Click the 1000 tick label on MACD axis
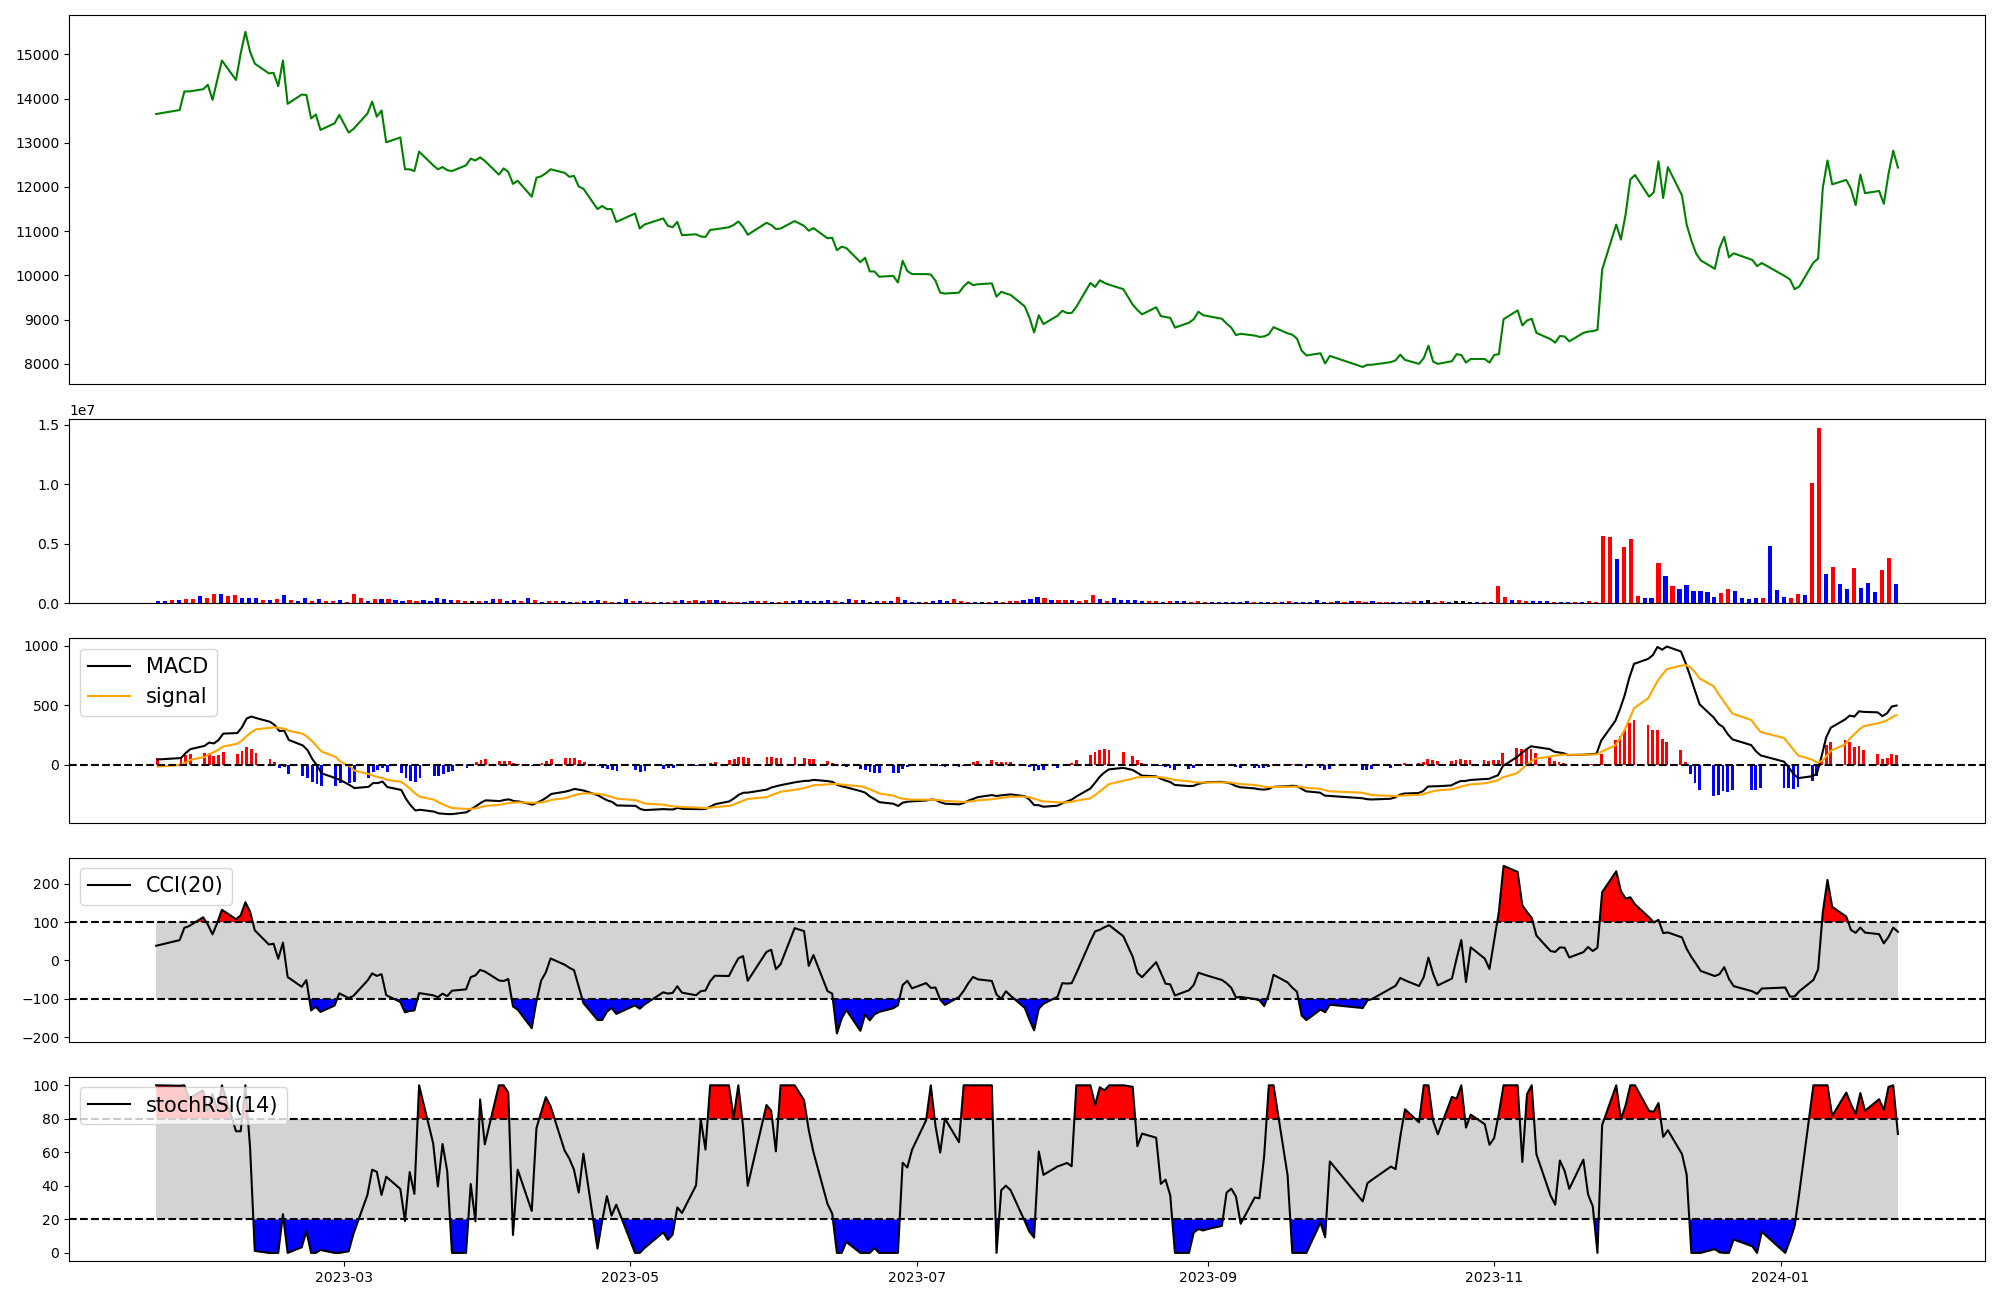Viewport: 2000px width, 1300px height. 41,646
